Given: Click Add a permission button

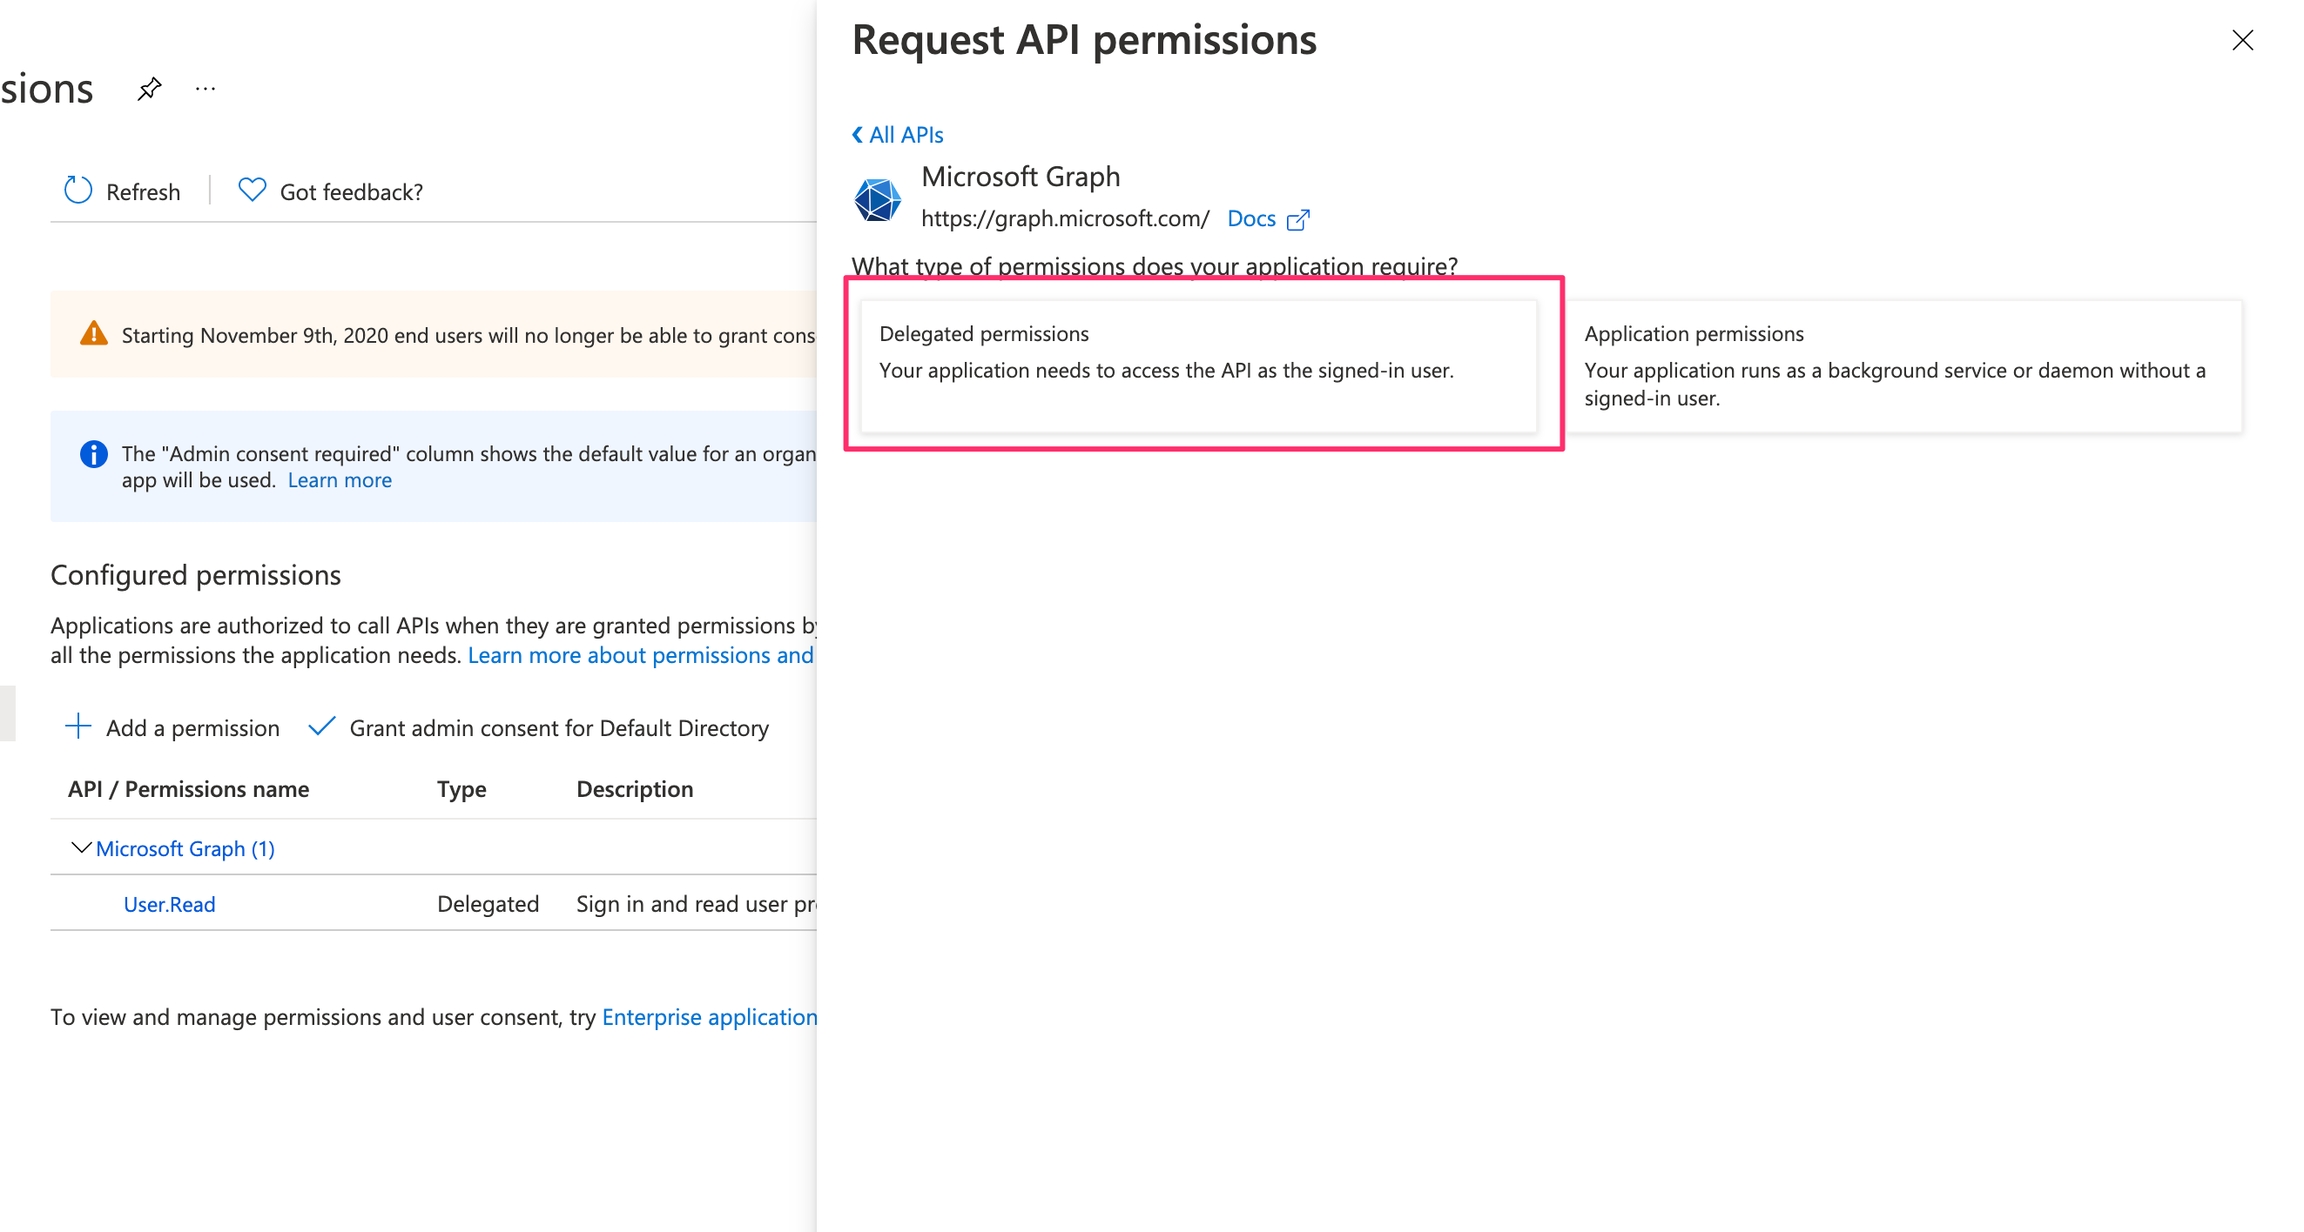Looking at the screenshot, I should pos(172,727).
